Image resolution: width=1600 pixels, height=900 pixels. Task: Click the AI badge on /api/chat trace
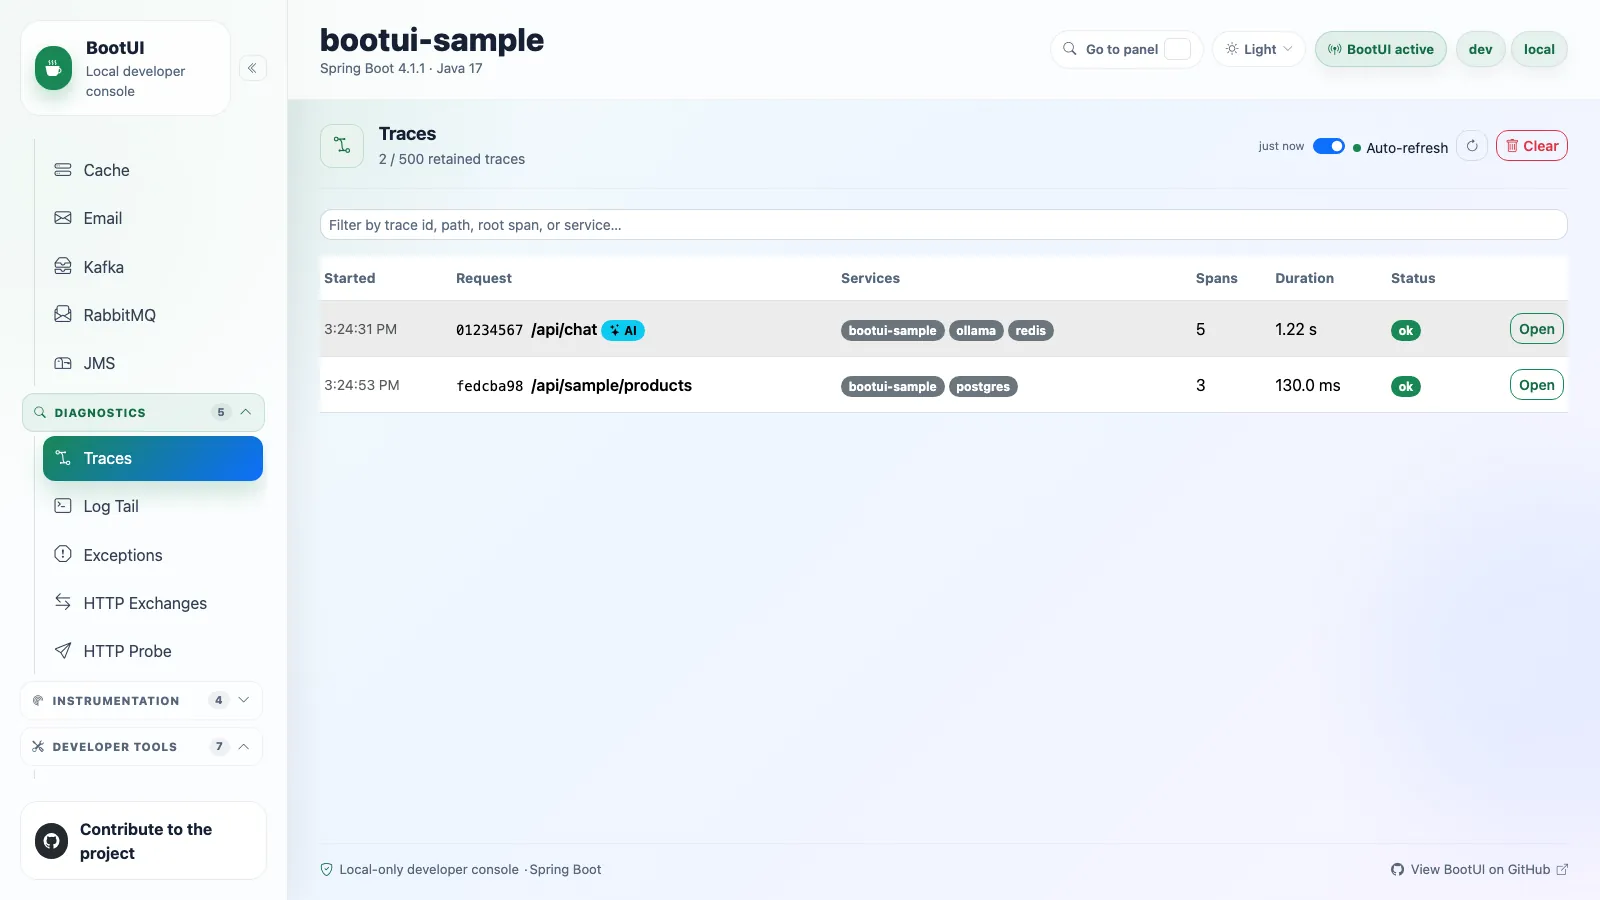click(623, 331)
